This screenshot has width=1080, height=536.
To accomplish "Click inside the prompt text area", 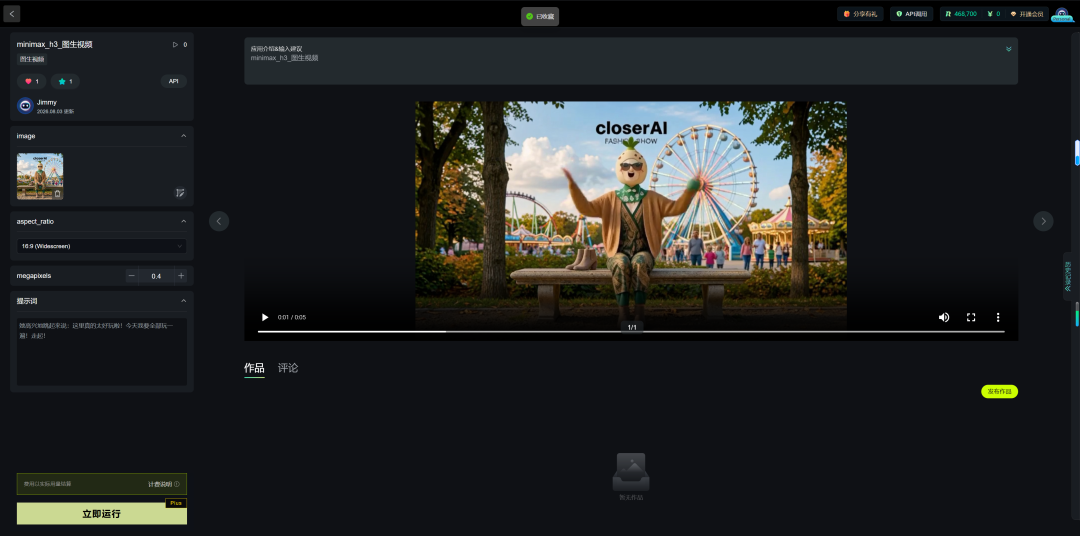I will 102,351.
